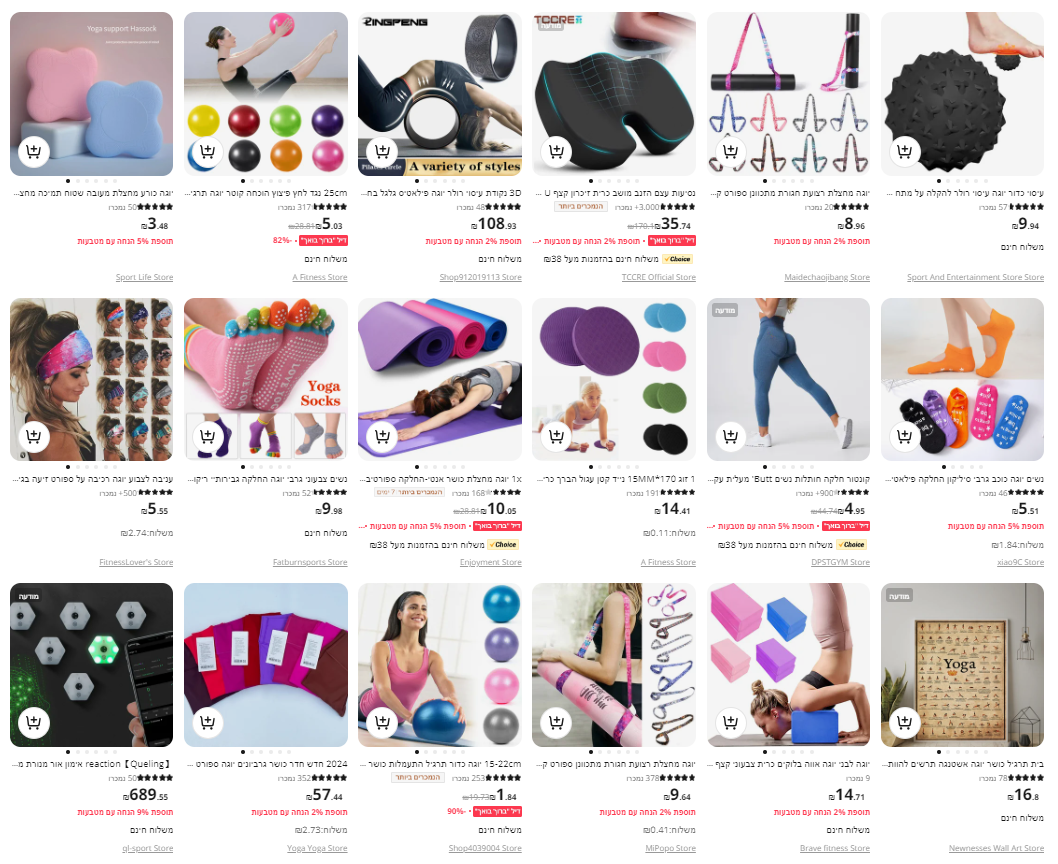This screenshot has width=1058, height=864.
Task: Add the reaction training lights to cart
Action: [x=33, y=722]
